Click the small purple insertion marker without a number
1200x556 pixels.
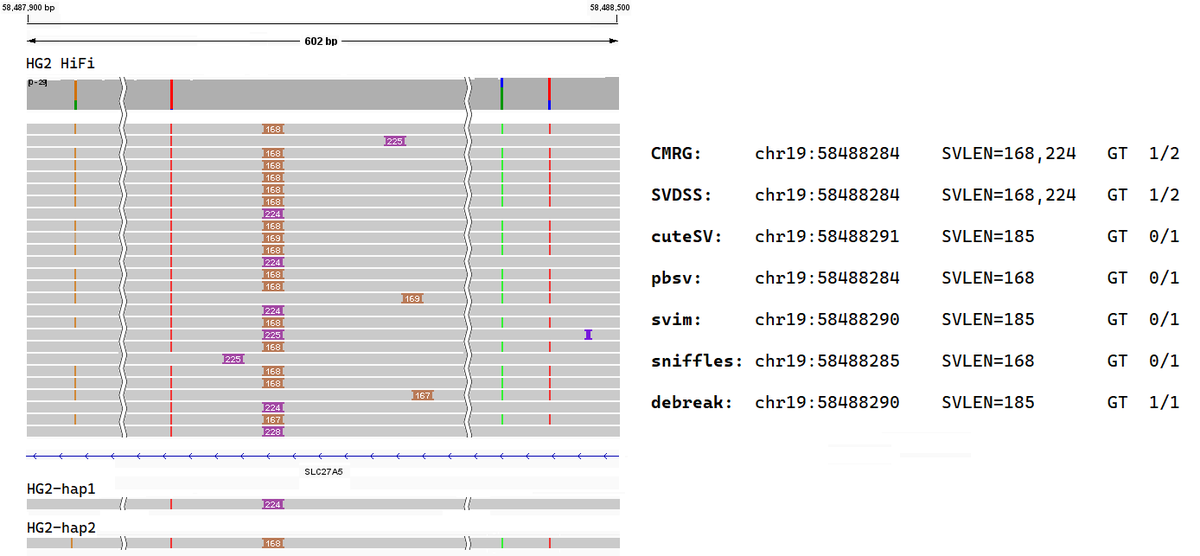[x=588, y=335]
